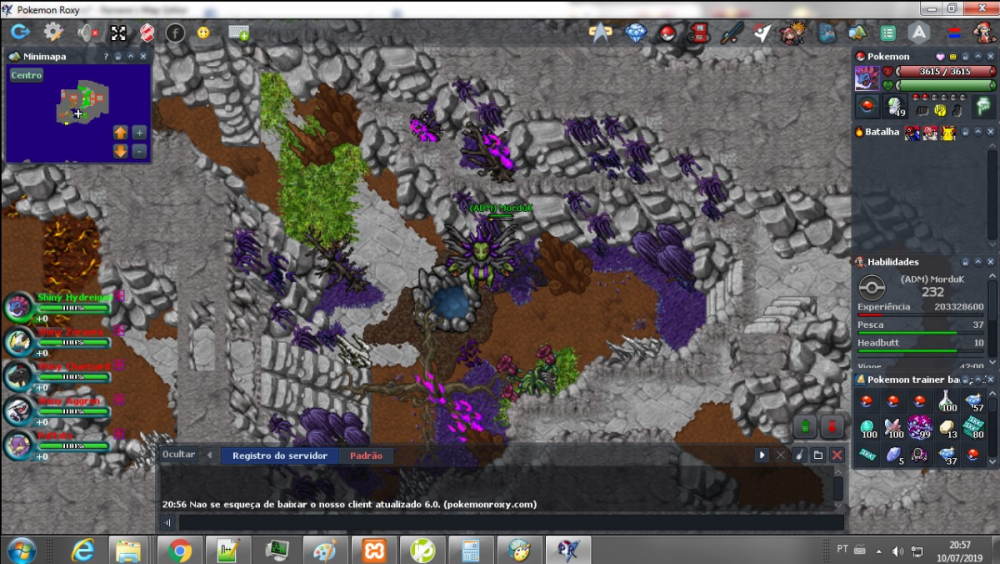Zoom in on the minimap
This screenshot has height=564, width=1000.
tap(139, 132)
